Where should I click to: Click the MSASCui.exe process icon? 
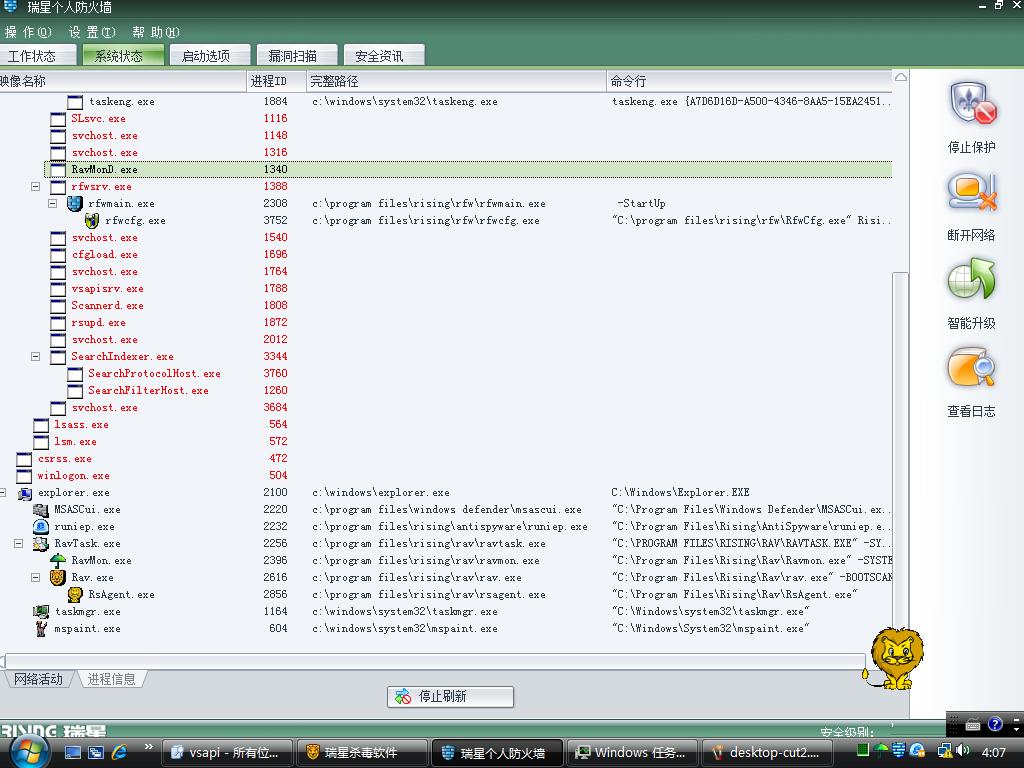click(x=41, y=510)
